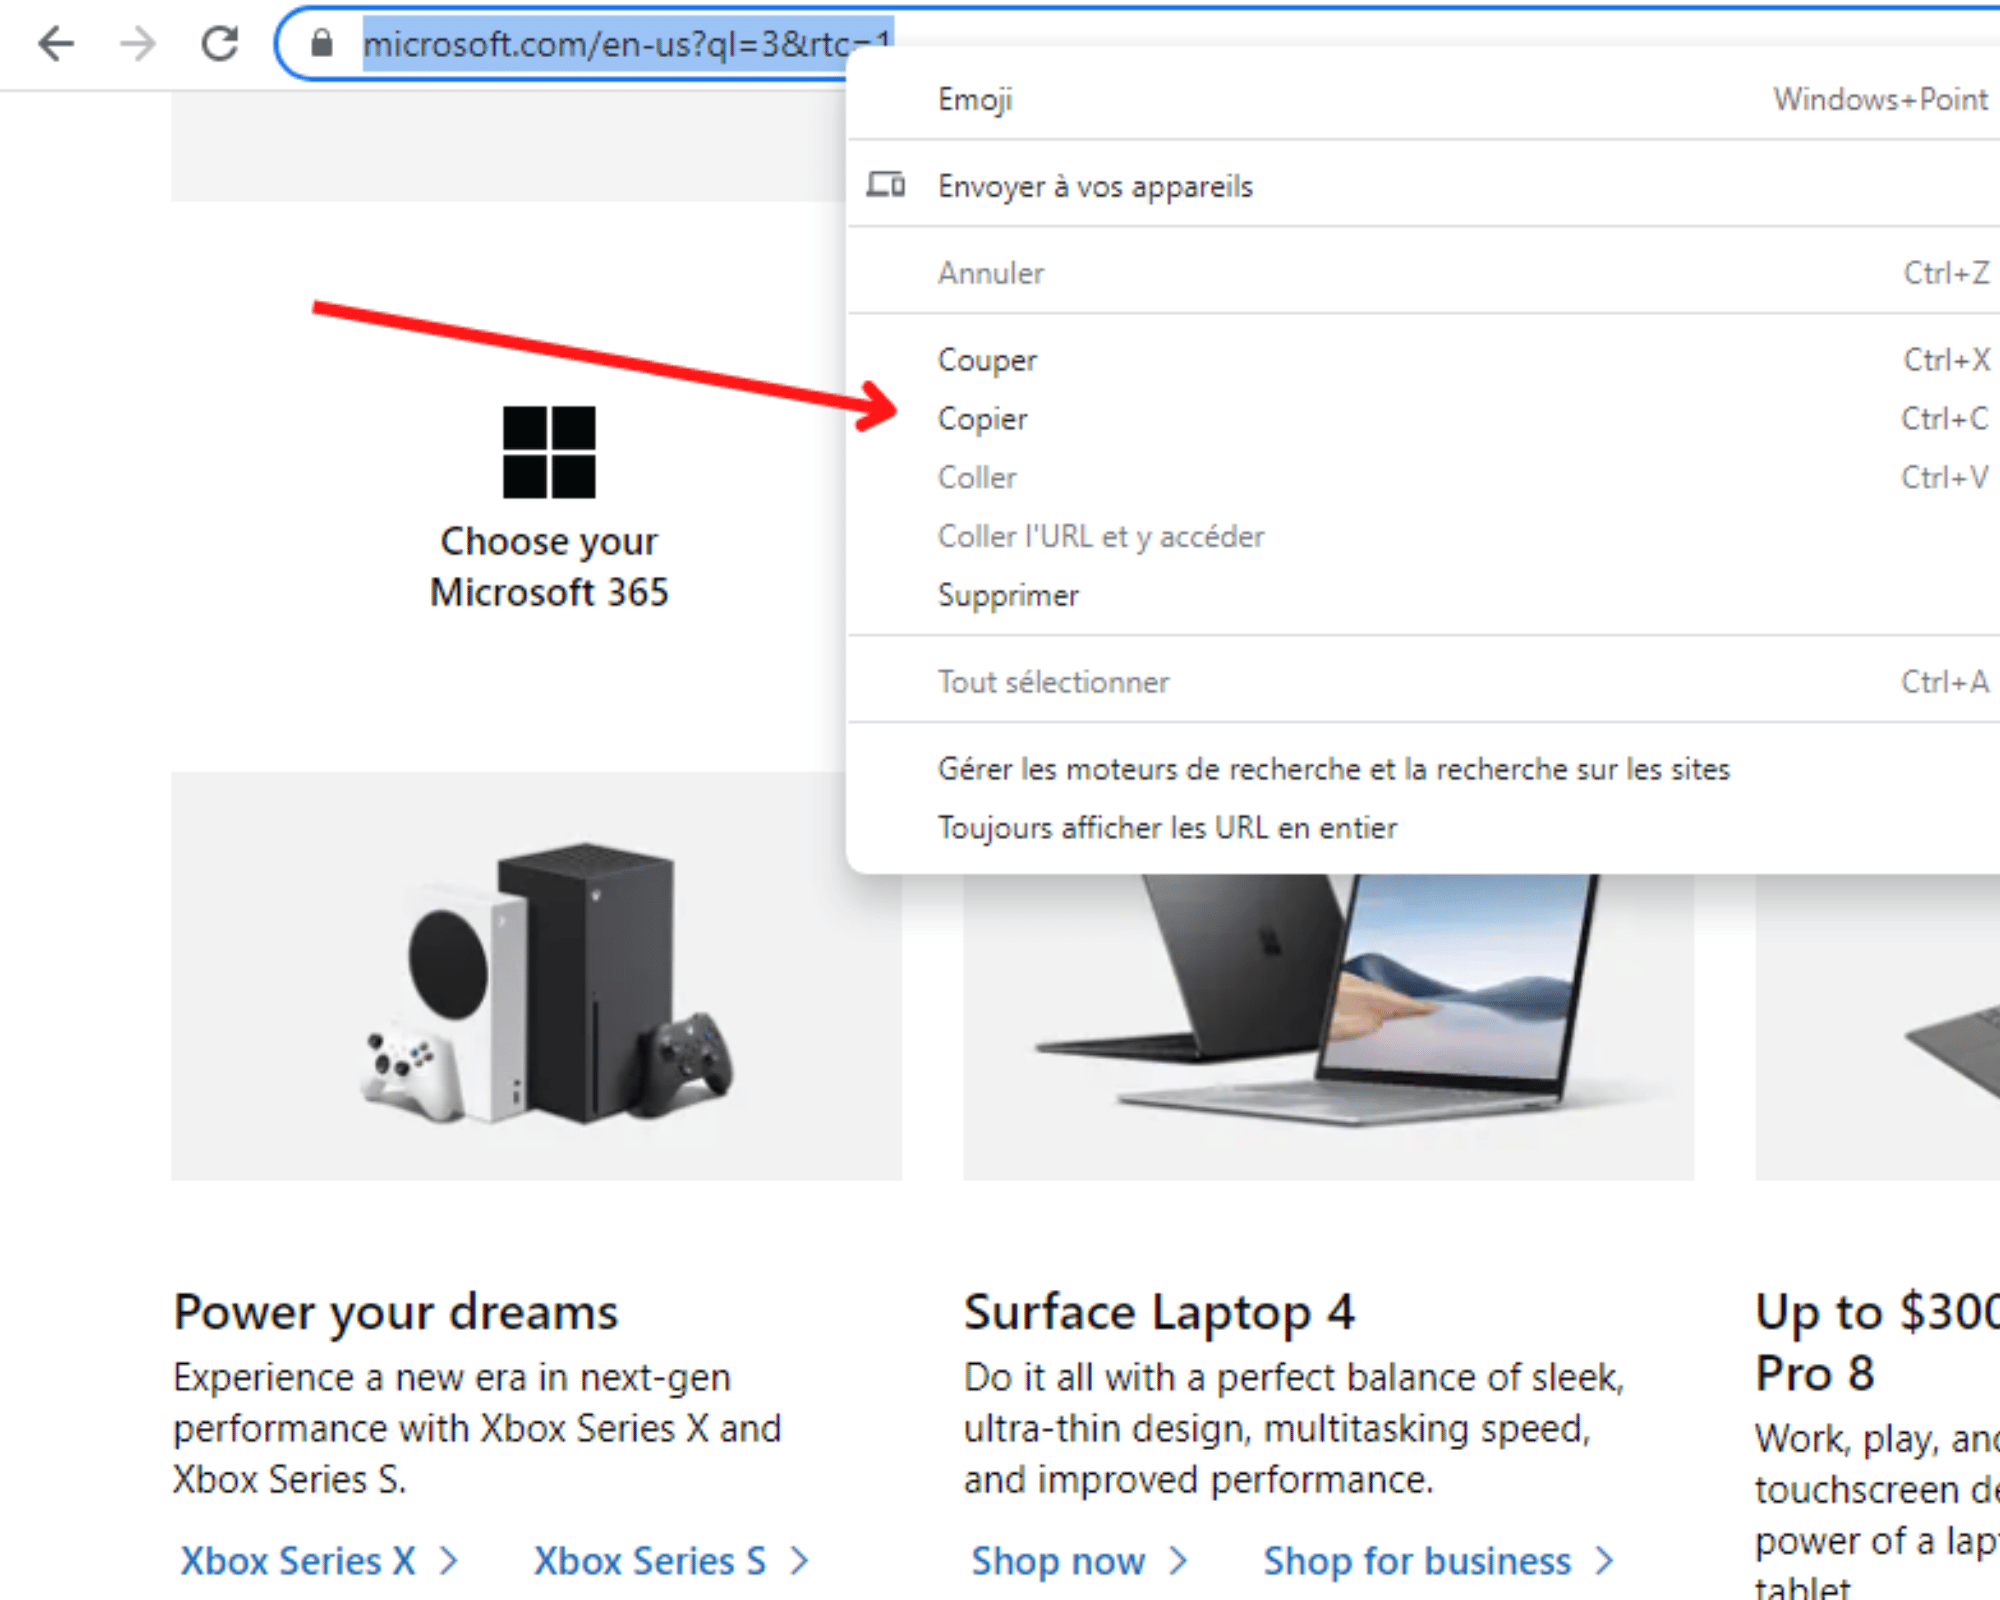The width and height of the screenshot is (2000, 1600).
Task: Click the browser forward arrow
Action: pyautogui.click(x=137, y=43)
